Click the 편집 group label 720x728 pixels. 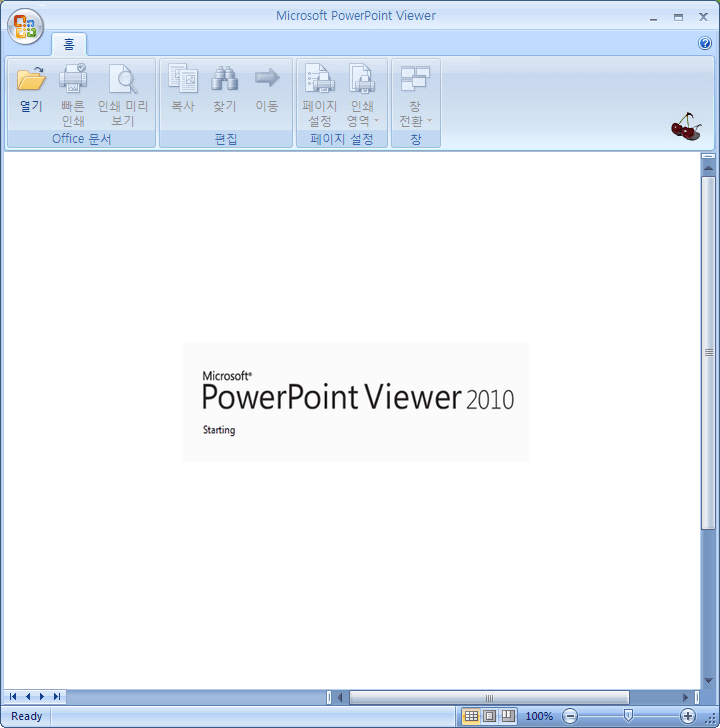pos(226,139)
